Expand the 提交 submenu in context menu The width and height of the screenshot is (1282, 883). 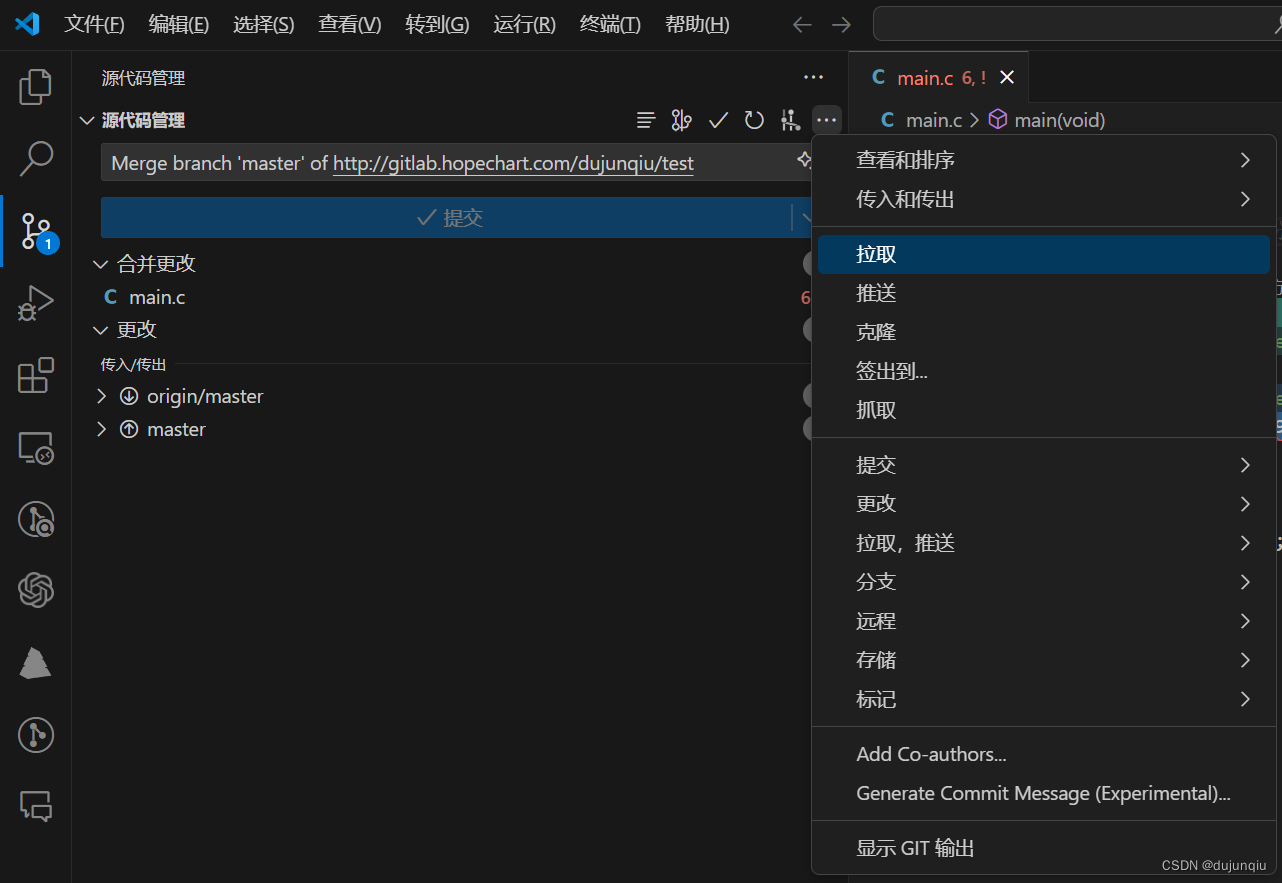1044,465
